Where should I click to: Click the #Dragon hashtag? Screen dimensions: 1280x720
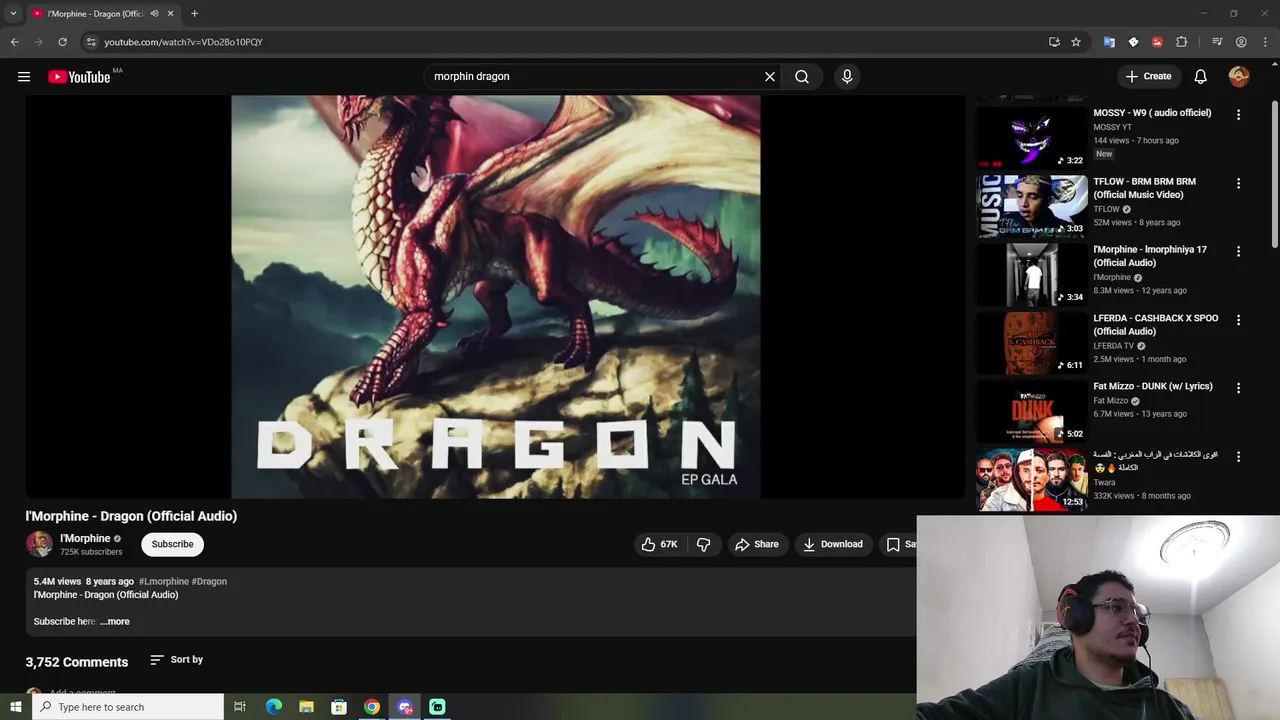209,581
